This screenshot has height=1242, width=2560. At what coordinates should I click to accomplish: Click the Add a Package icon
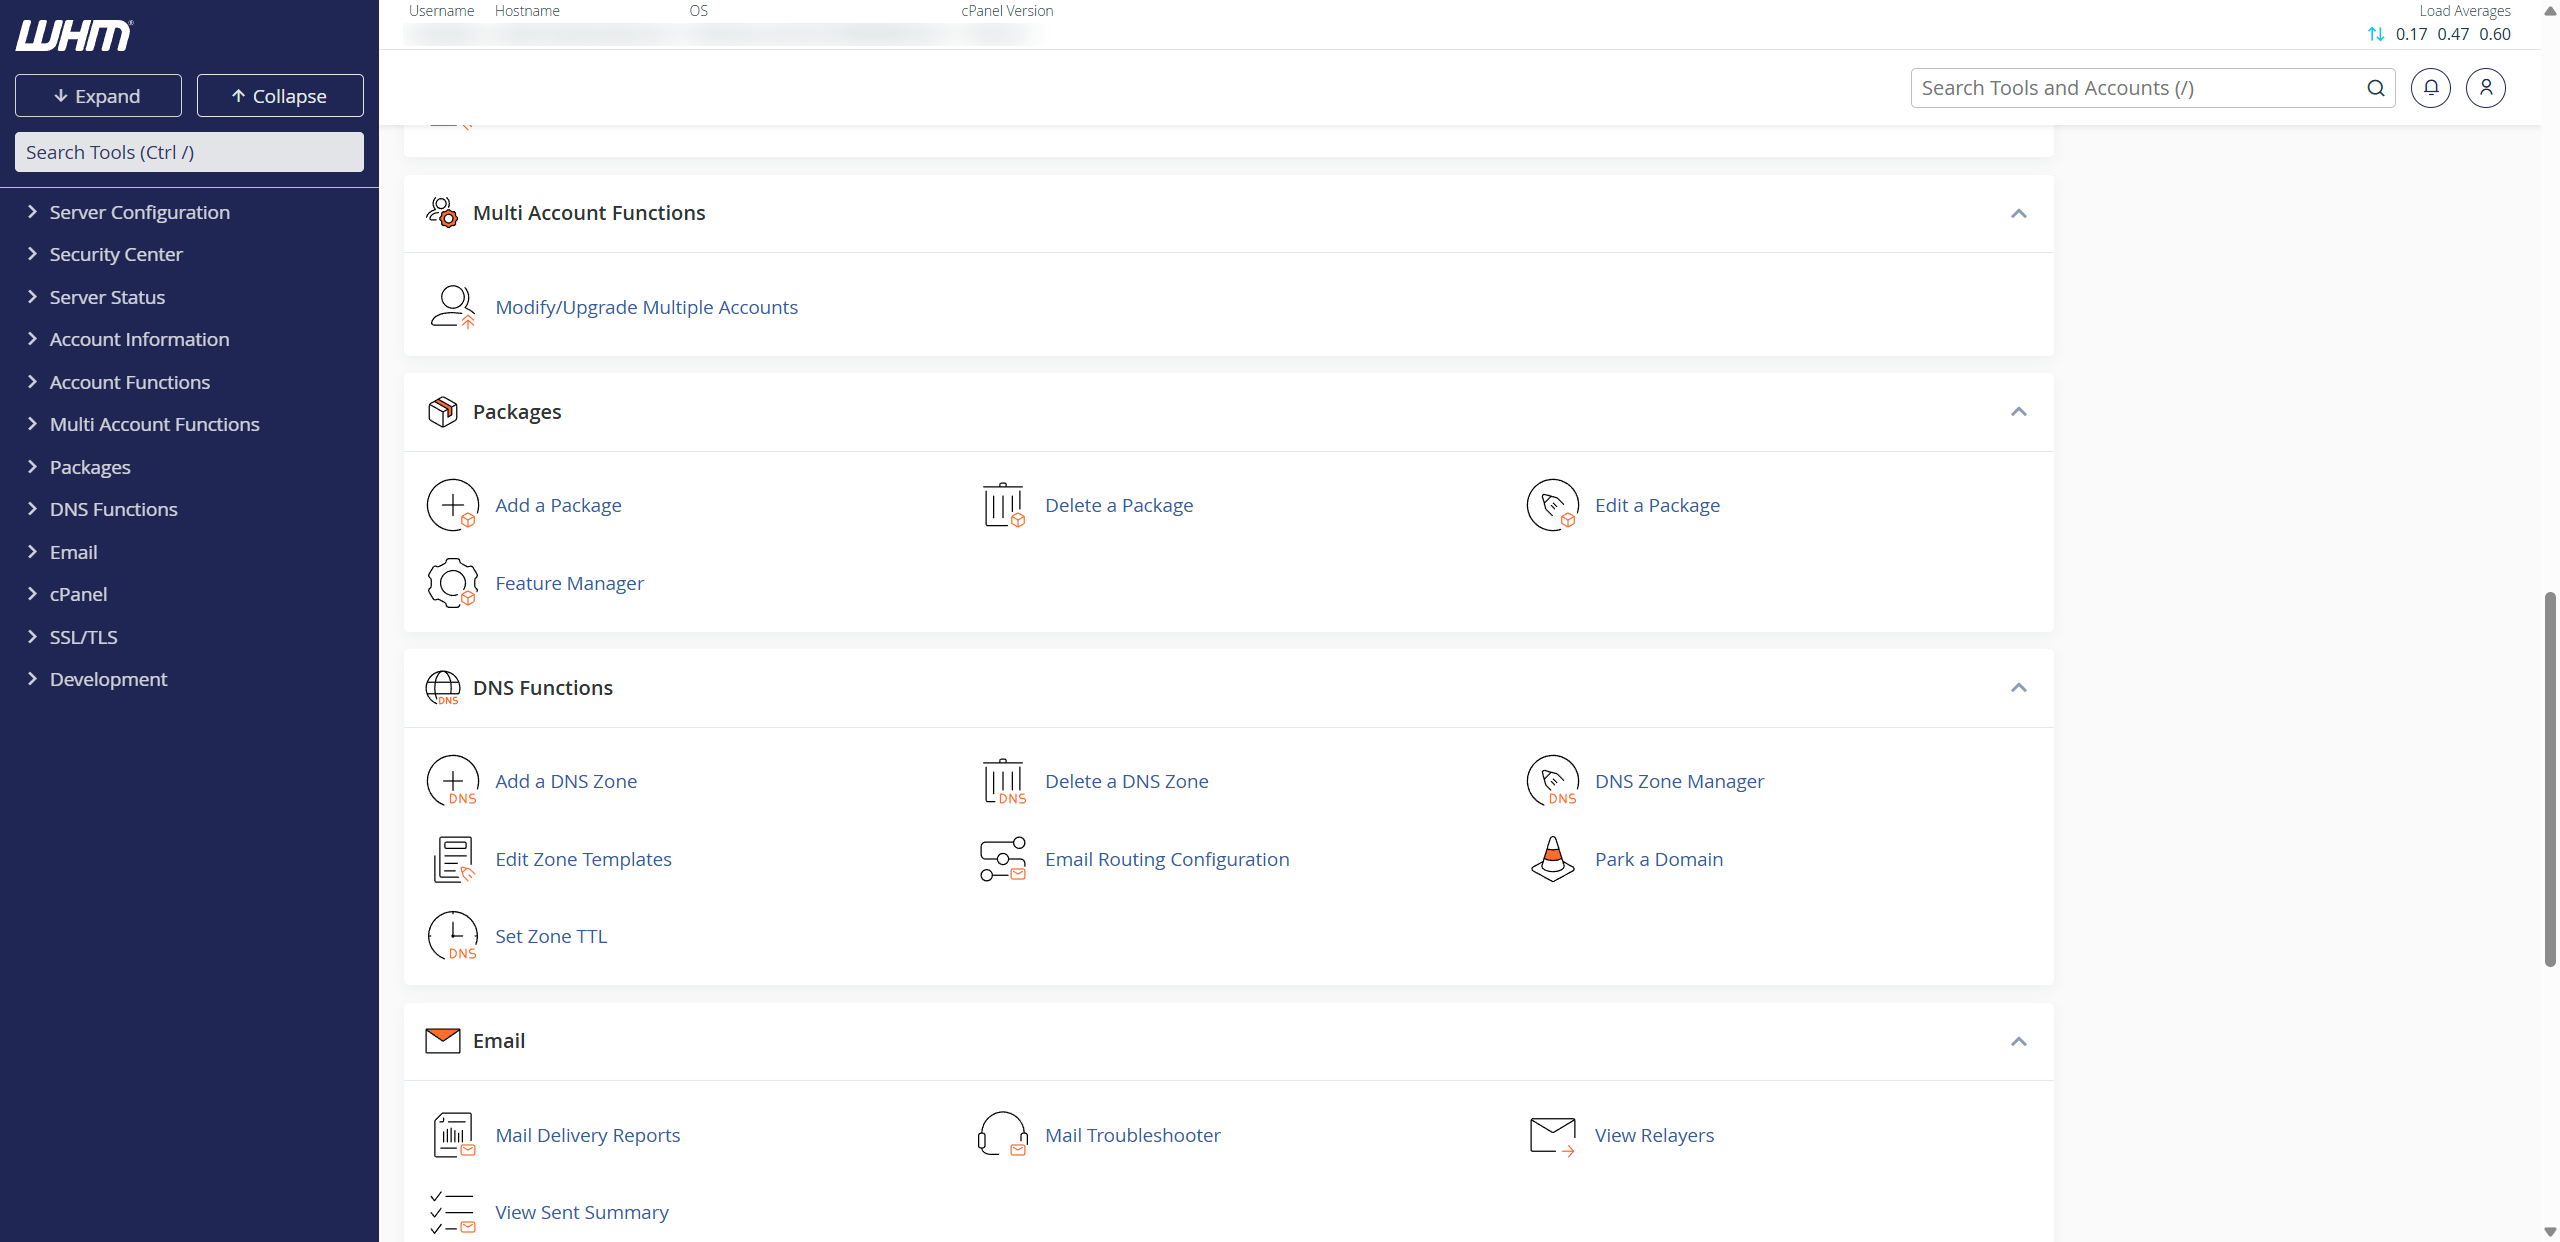click(x=453, y=506)
